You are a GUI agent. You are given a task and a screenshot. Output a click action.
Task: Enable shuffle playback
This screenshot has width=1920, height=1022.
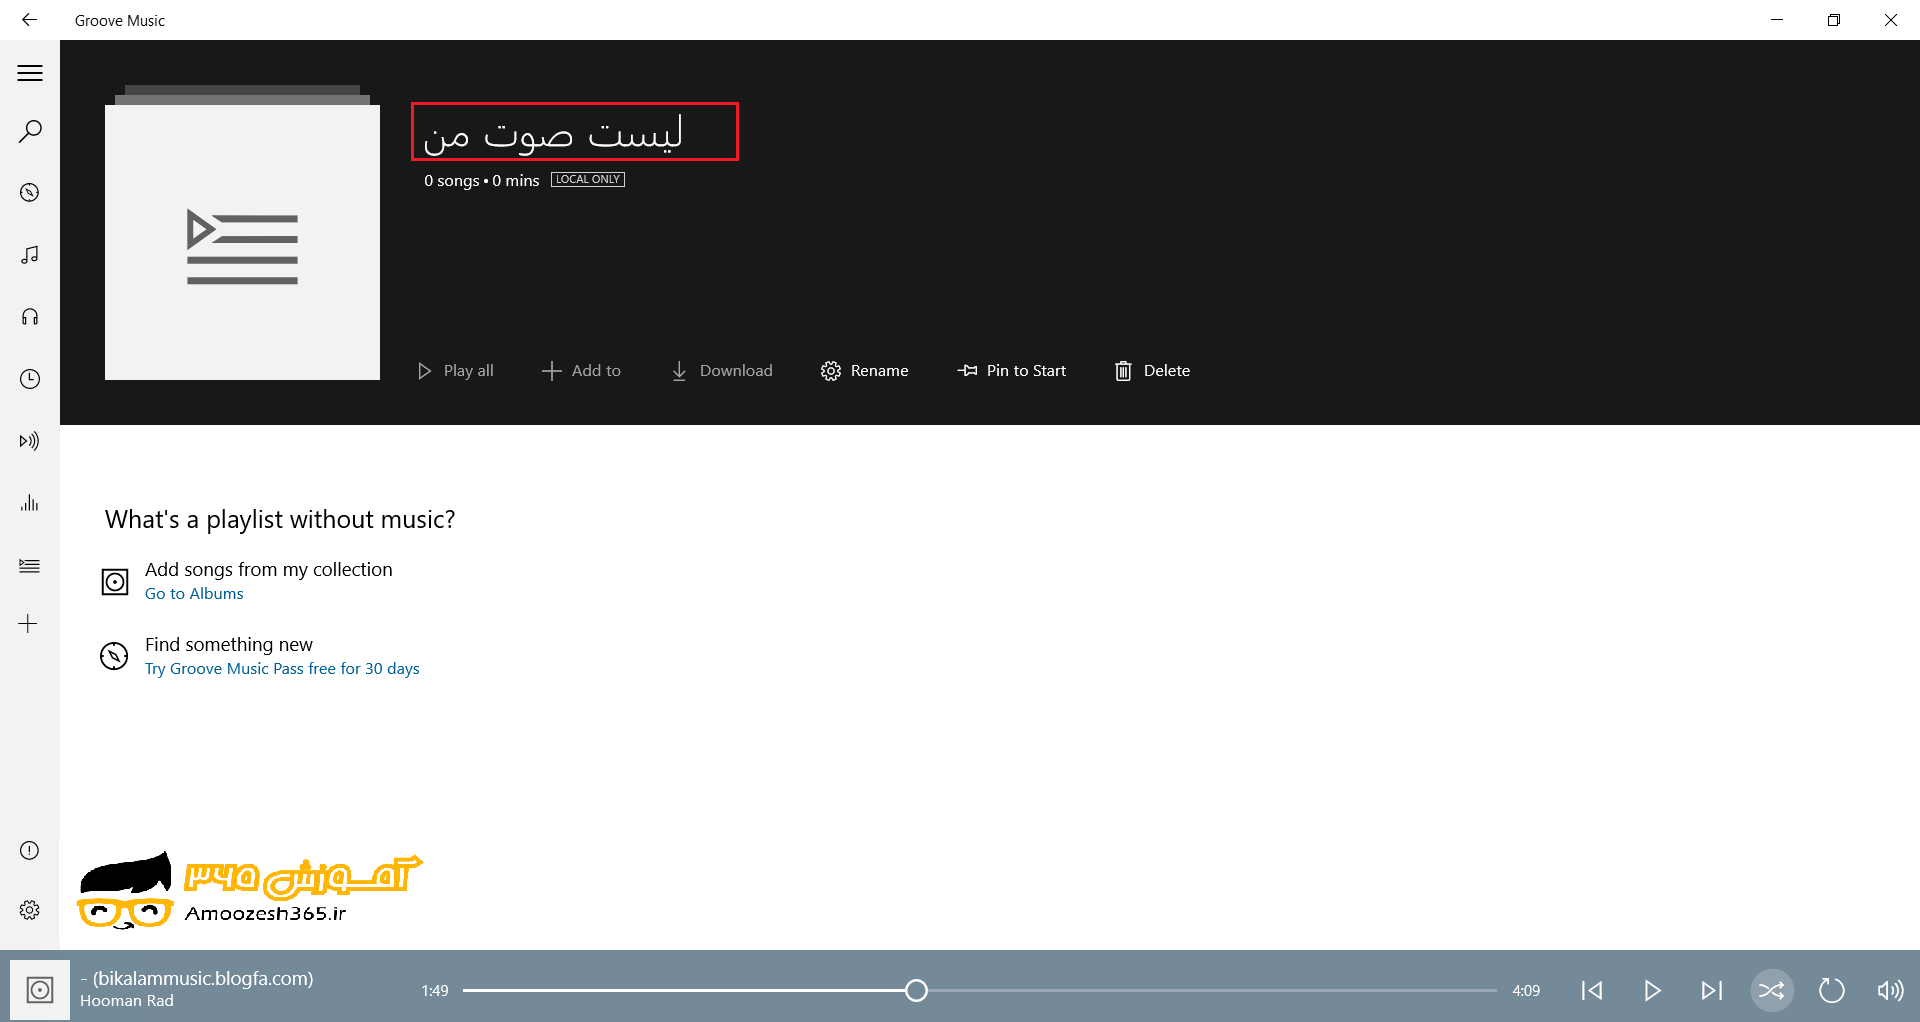pyautogui.click(x=1771, y=990)
